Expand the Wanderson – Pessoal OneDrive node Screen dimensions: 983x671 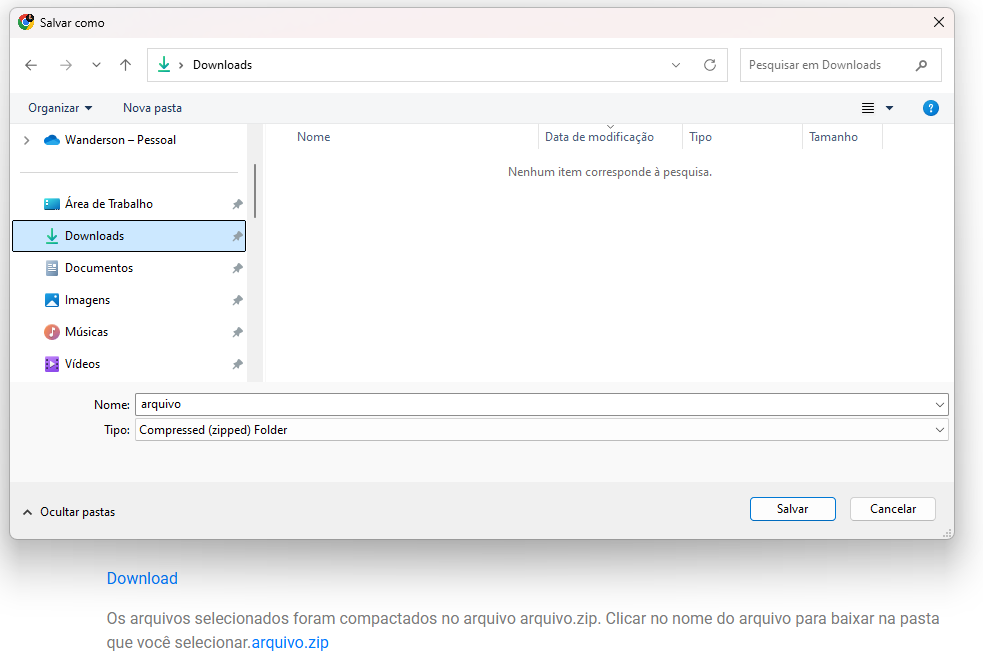pyautogui.click(x=26, y=141)
